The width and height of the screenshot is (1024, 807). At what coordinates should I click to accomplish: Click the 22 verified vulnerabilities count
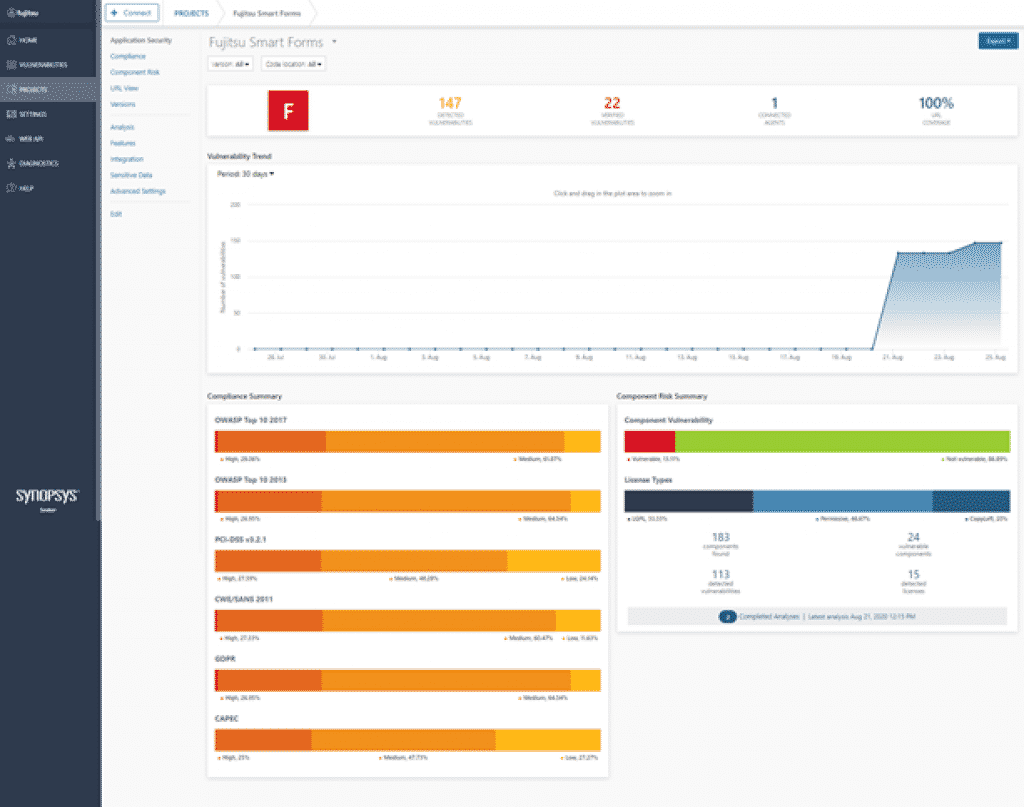(x=612, y=103)
